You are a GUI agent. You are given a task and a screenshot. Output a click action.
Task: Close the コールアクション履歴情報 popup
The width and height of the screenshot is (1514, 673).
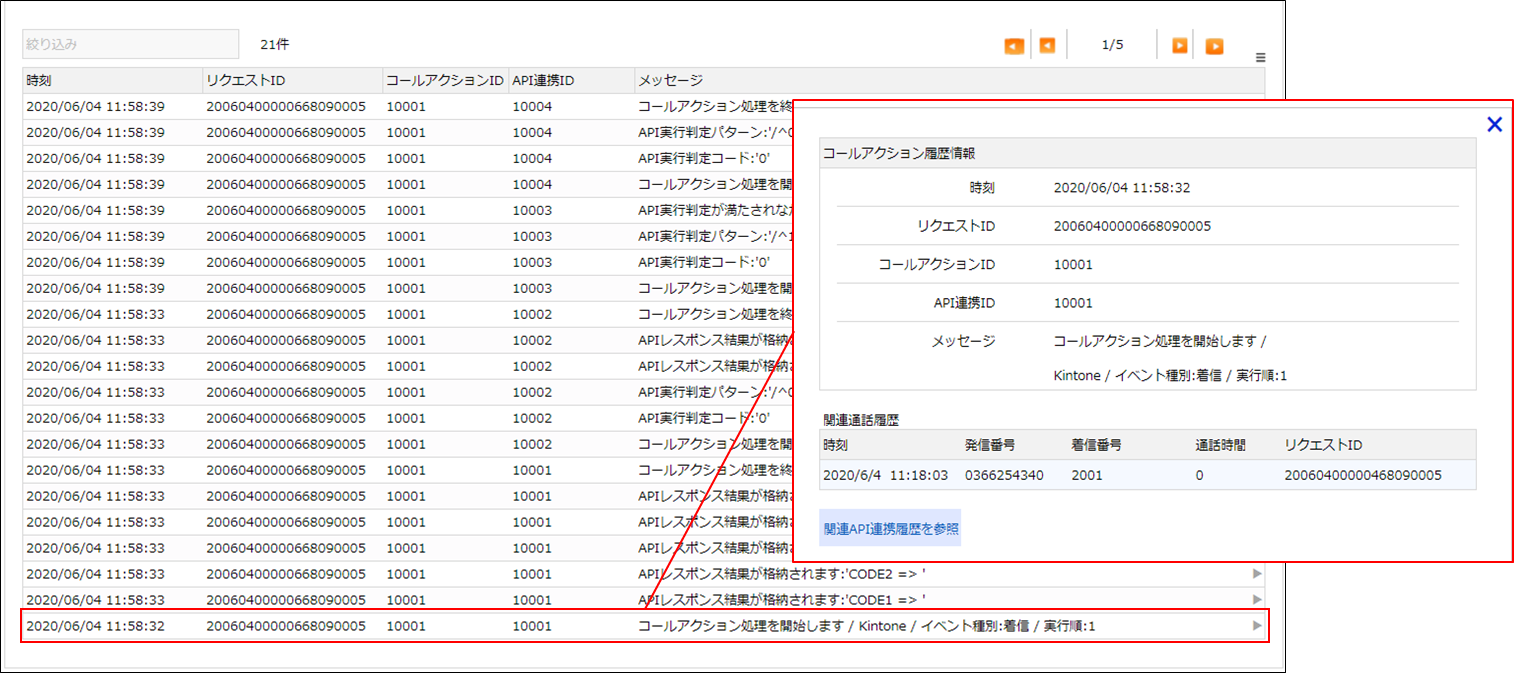(1494, 124)
